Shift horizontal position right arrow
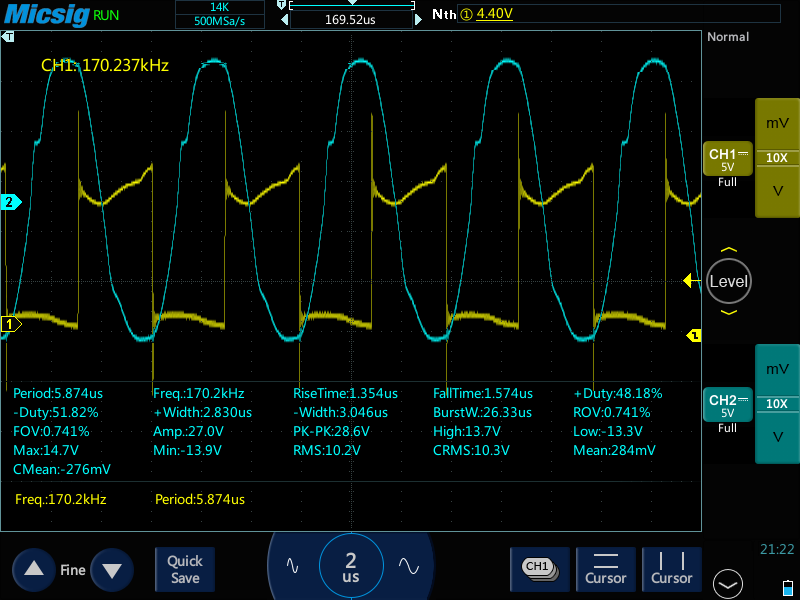Viewport: 800px width, 600px height. (x=418, y=20)
